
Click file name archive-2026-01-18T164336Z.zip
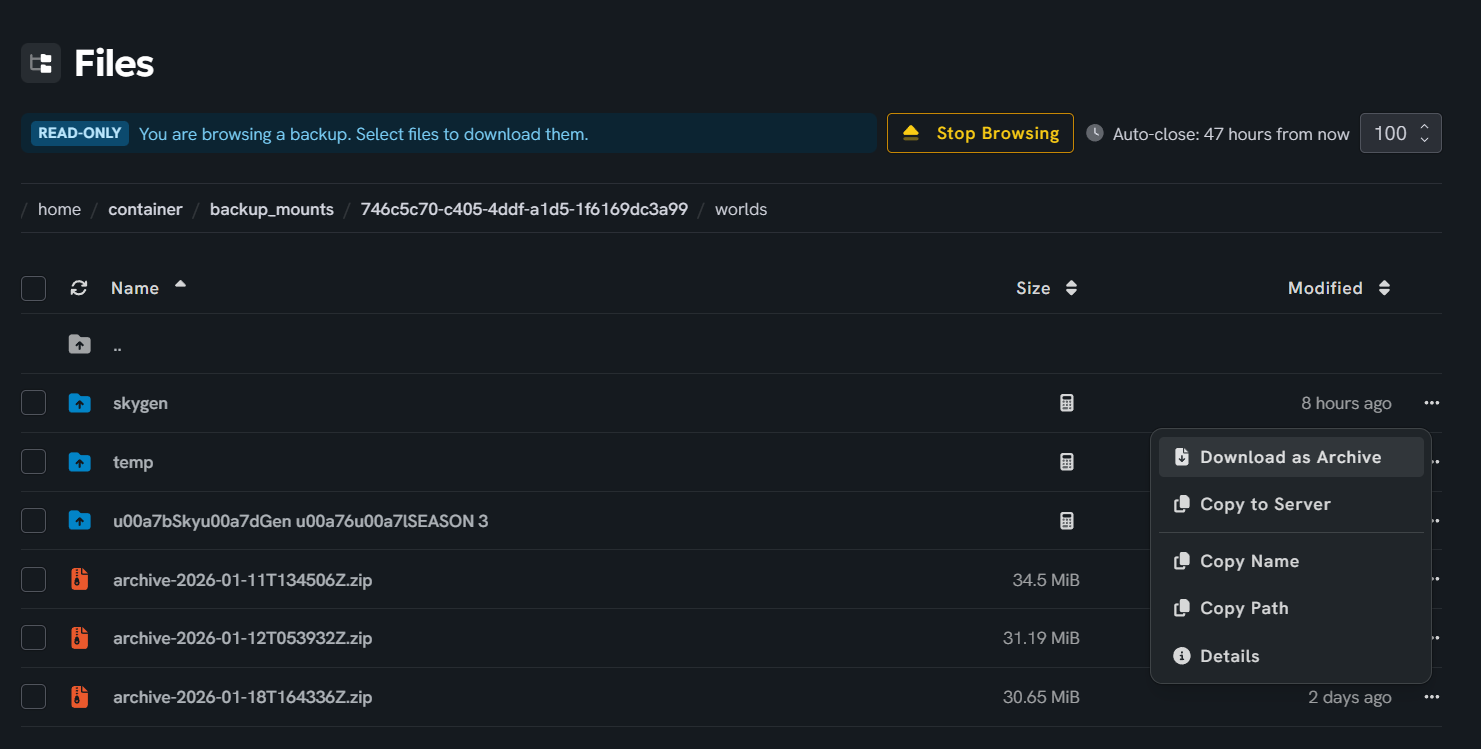(243, 697)
